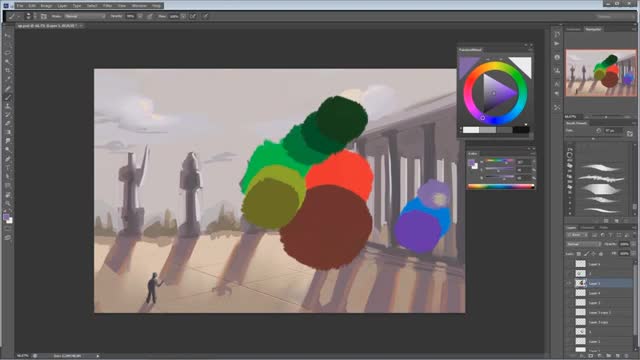This screenshot has width=640, height=360.
Task: Select the Dodge tool
Action: click(8, 150)
